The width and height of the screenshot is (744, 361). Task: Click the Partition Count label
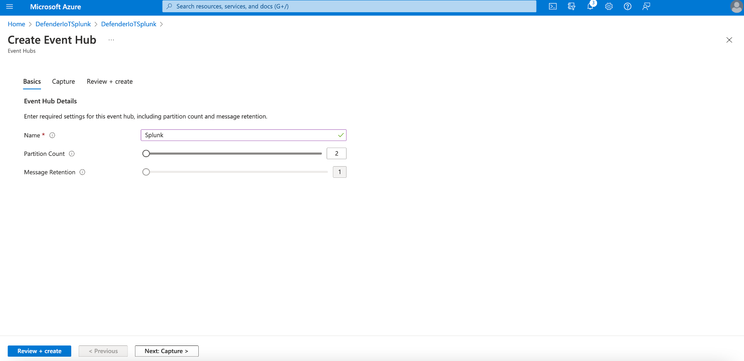(44, 154)
